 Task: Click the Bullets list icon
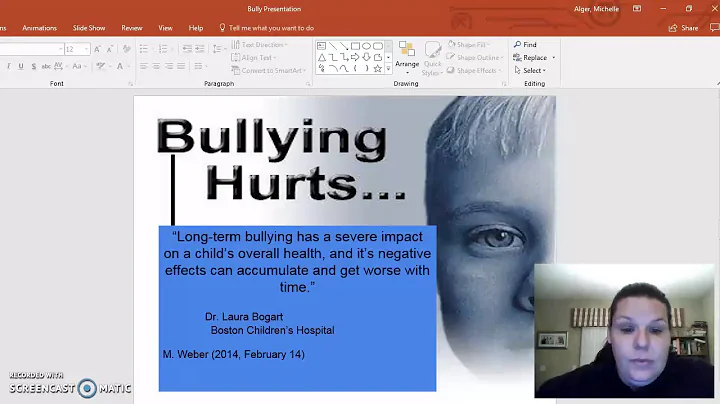pyautogui.click(x=145, y=49)
